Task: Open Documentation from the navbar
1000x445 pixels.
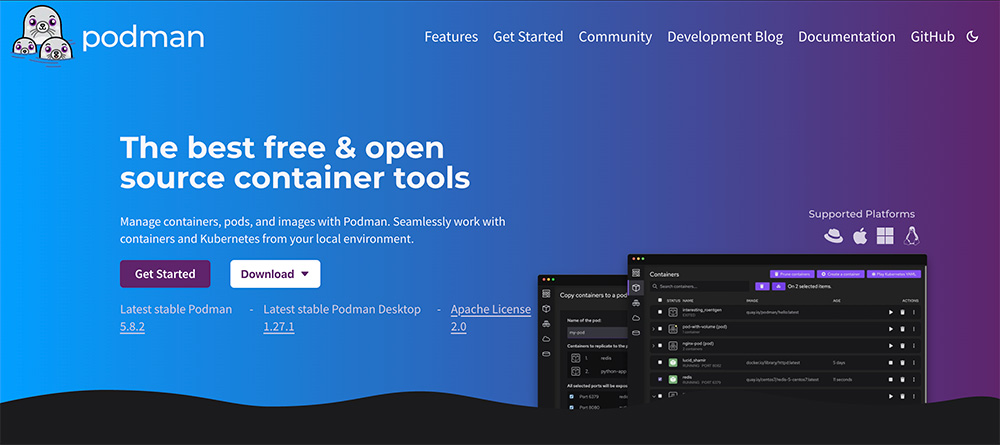Action: coord(846,37)
